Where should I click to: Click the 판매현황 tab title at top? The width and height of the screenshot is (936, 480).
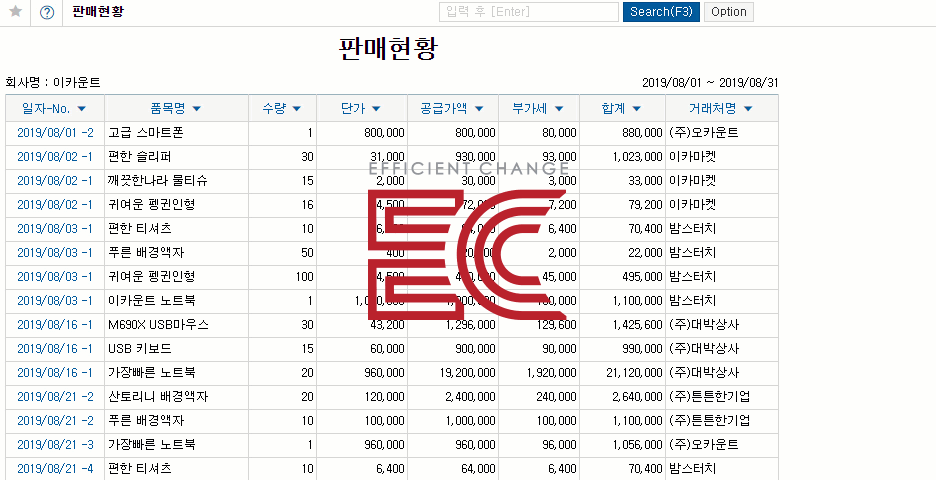pyautogui.click(x=98, y=11)
